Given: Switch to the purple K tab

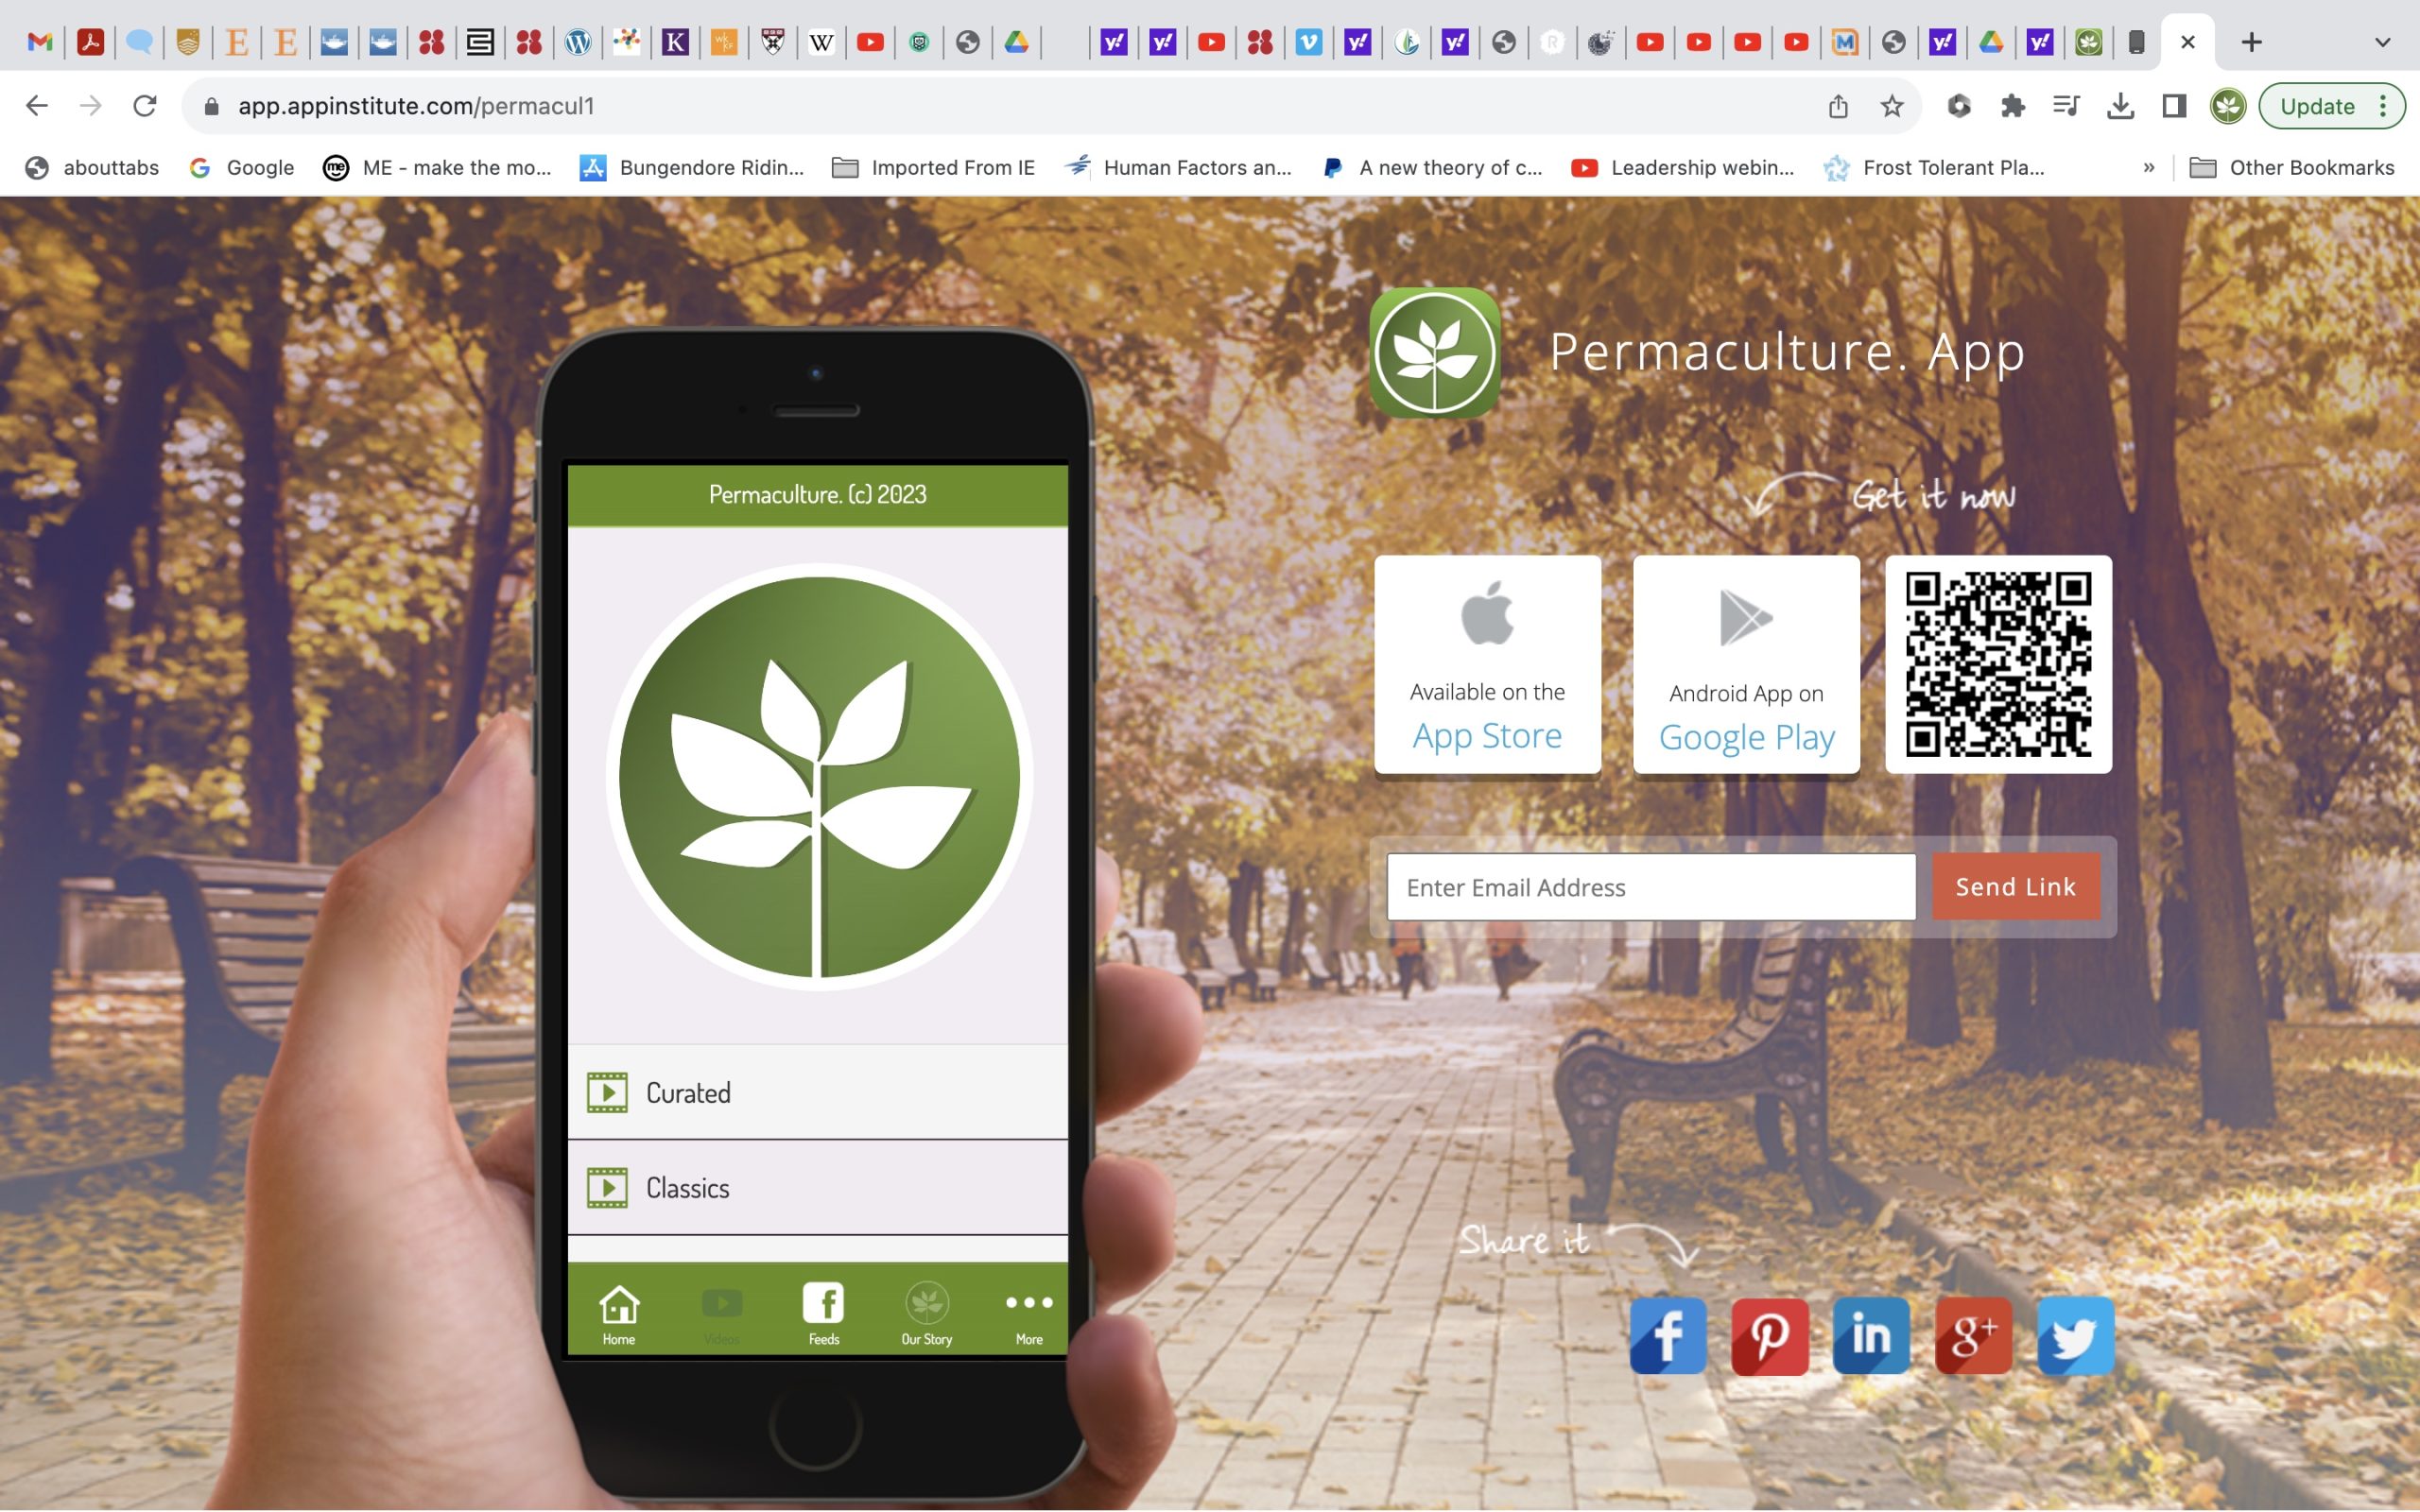Looking at the screenshot, I should (675, 42).
